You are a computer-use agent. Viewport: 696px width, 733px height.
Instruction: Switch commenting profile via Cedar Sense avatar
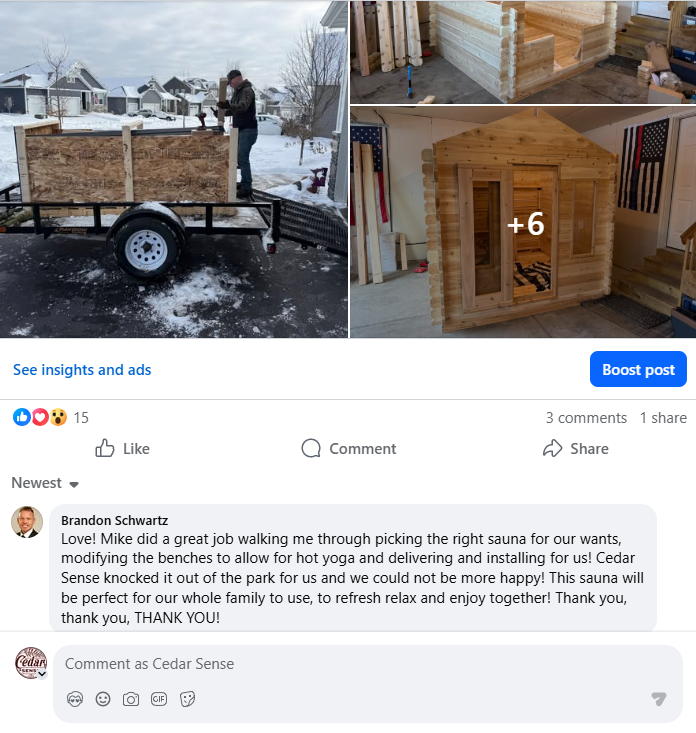(31, 663)
